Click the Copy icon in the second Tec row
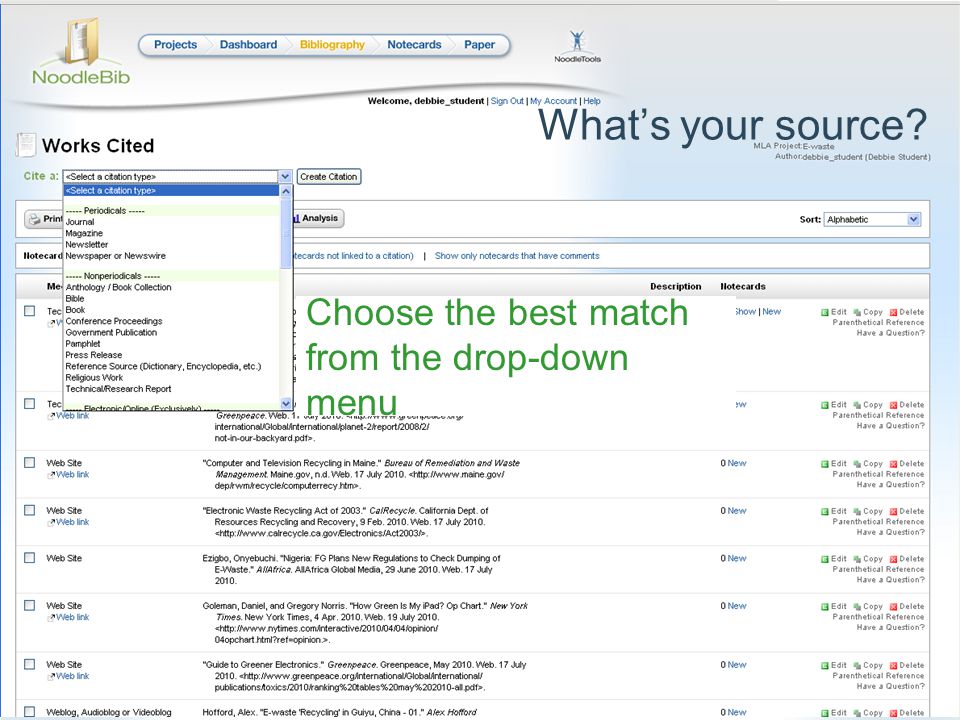The width and height of the screenshot is (960, 720). (857, 405)
